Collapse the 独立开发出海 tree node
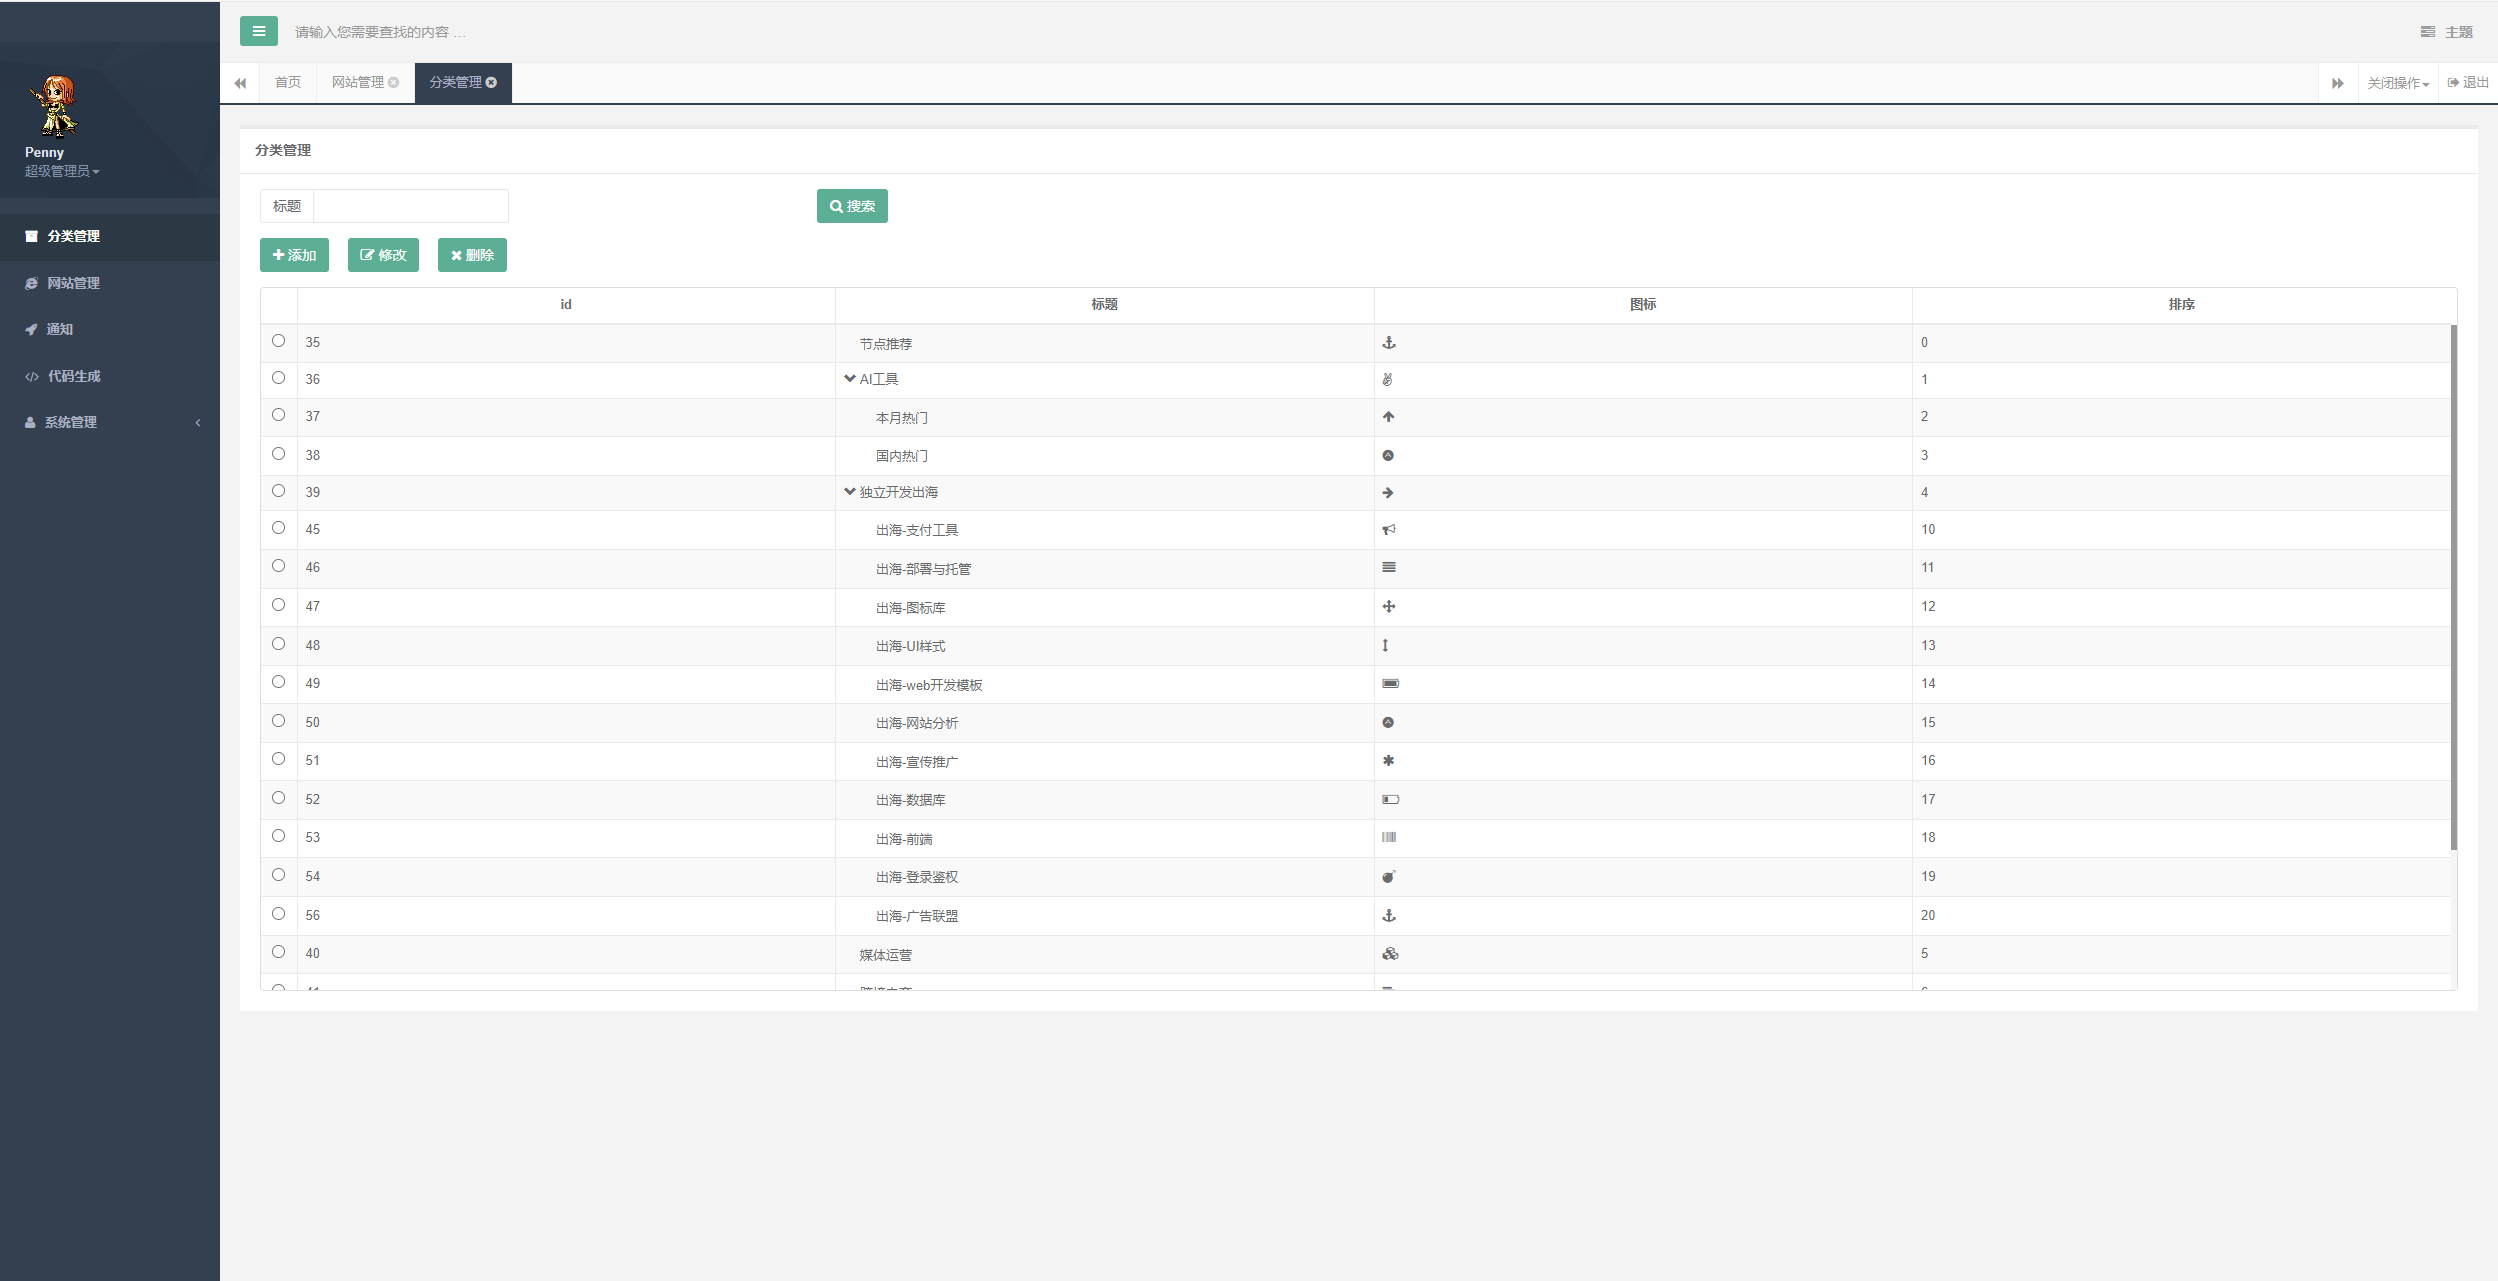The width and height of the screenshot is (2498, 1281). click(x=849, y=492)
